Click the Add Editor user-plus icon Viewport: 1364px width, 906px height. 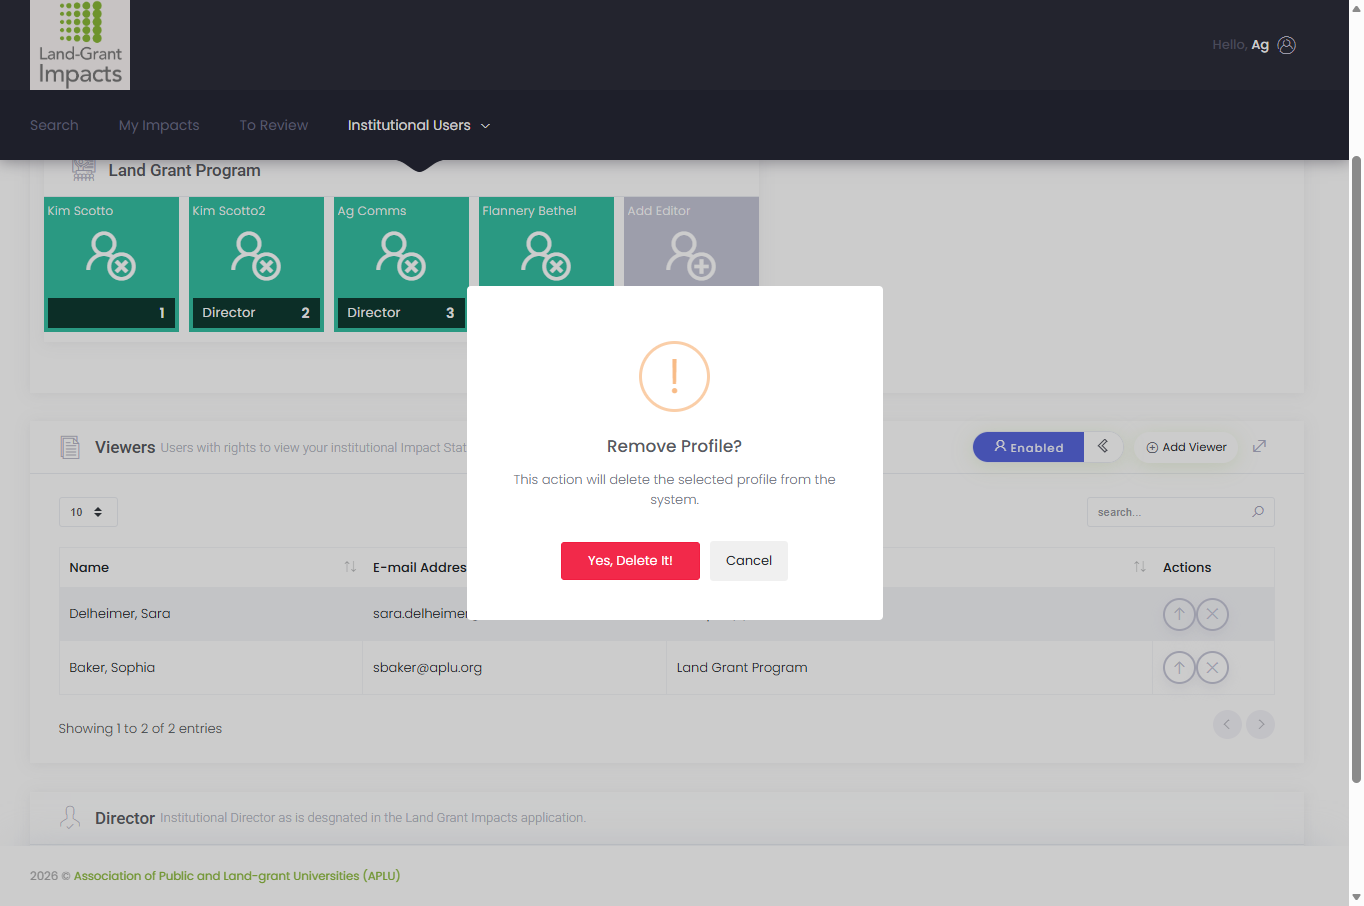(691, 256)
